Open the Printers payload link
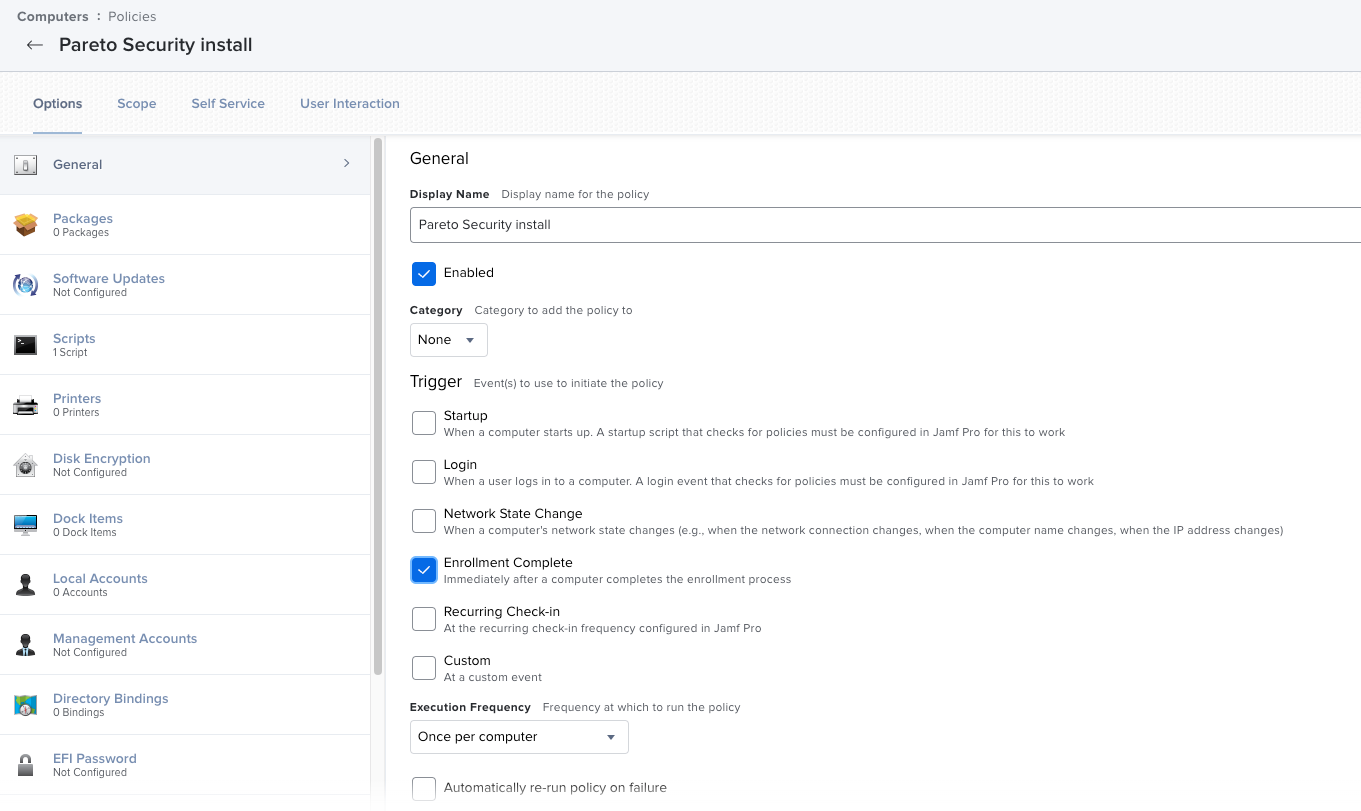 (x=77, y=398)
